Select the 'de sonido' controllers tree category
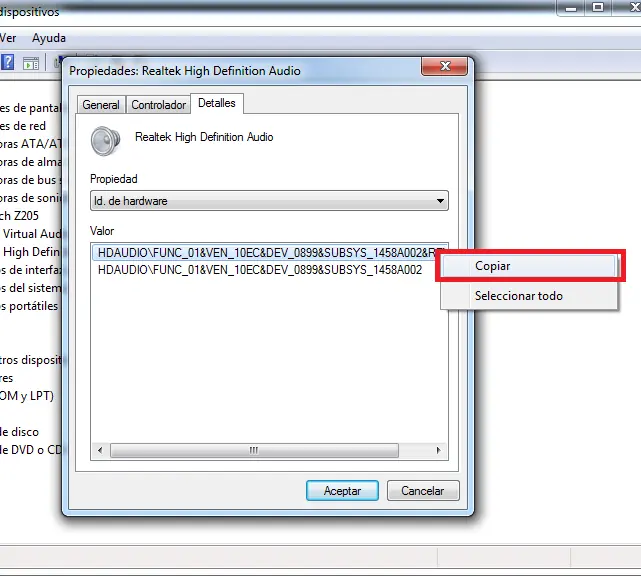The image size is (641, 576). click(31, 198)
